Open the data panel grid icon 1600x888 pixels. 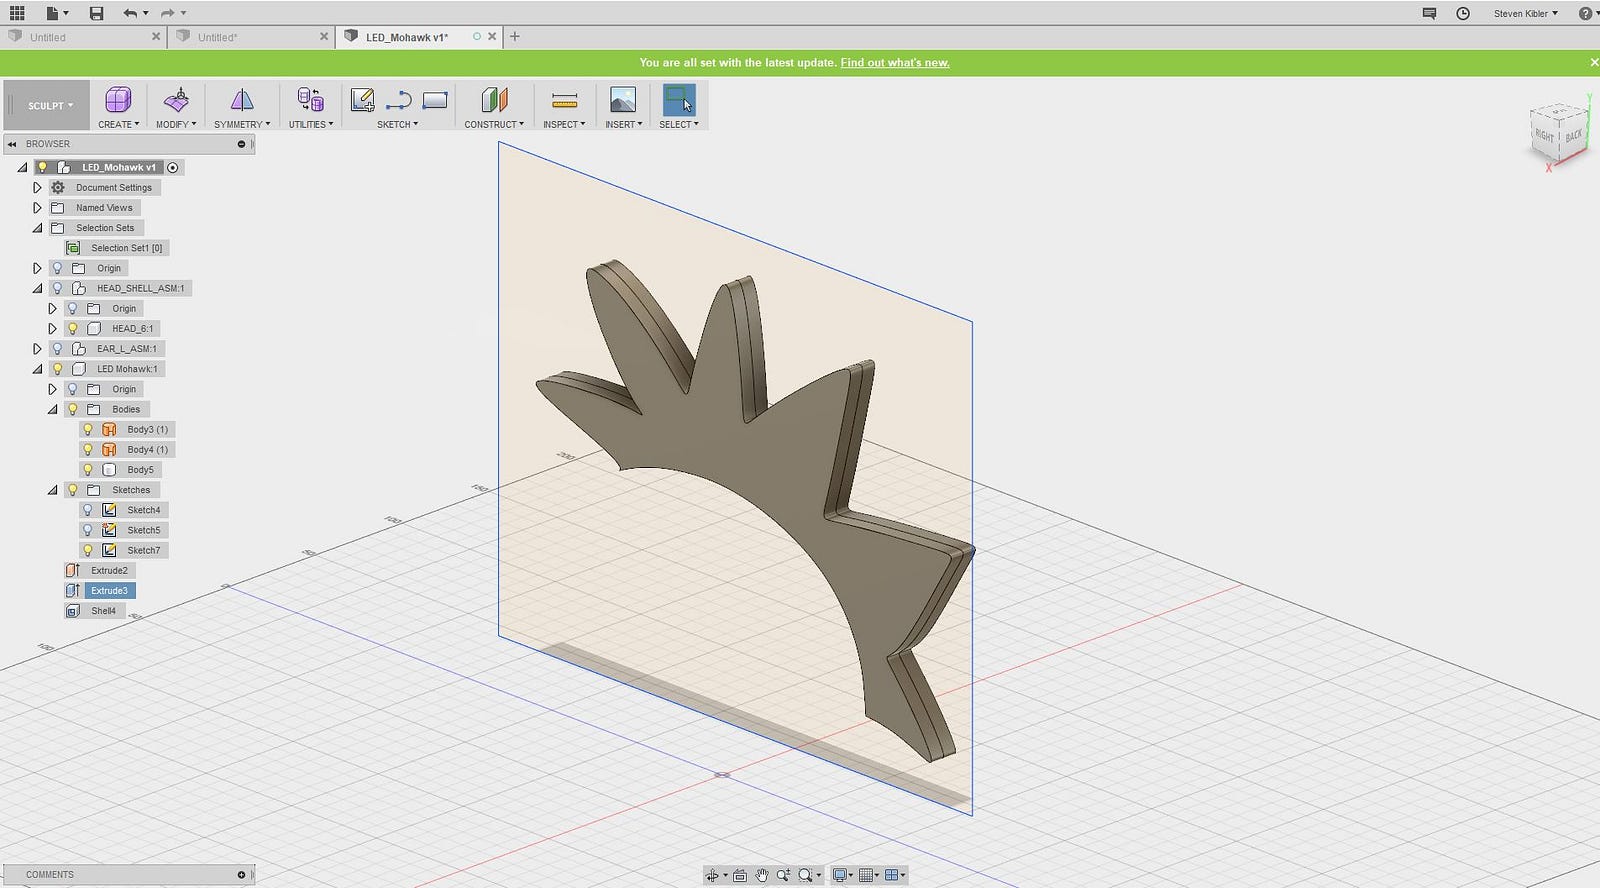click(17, 13)
